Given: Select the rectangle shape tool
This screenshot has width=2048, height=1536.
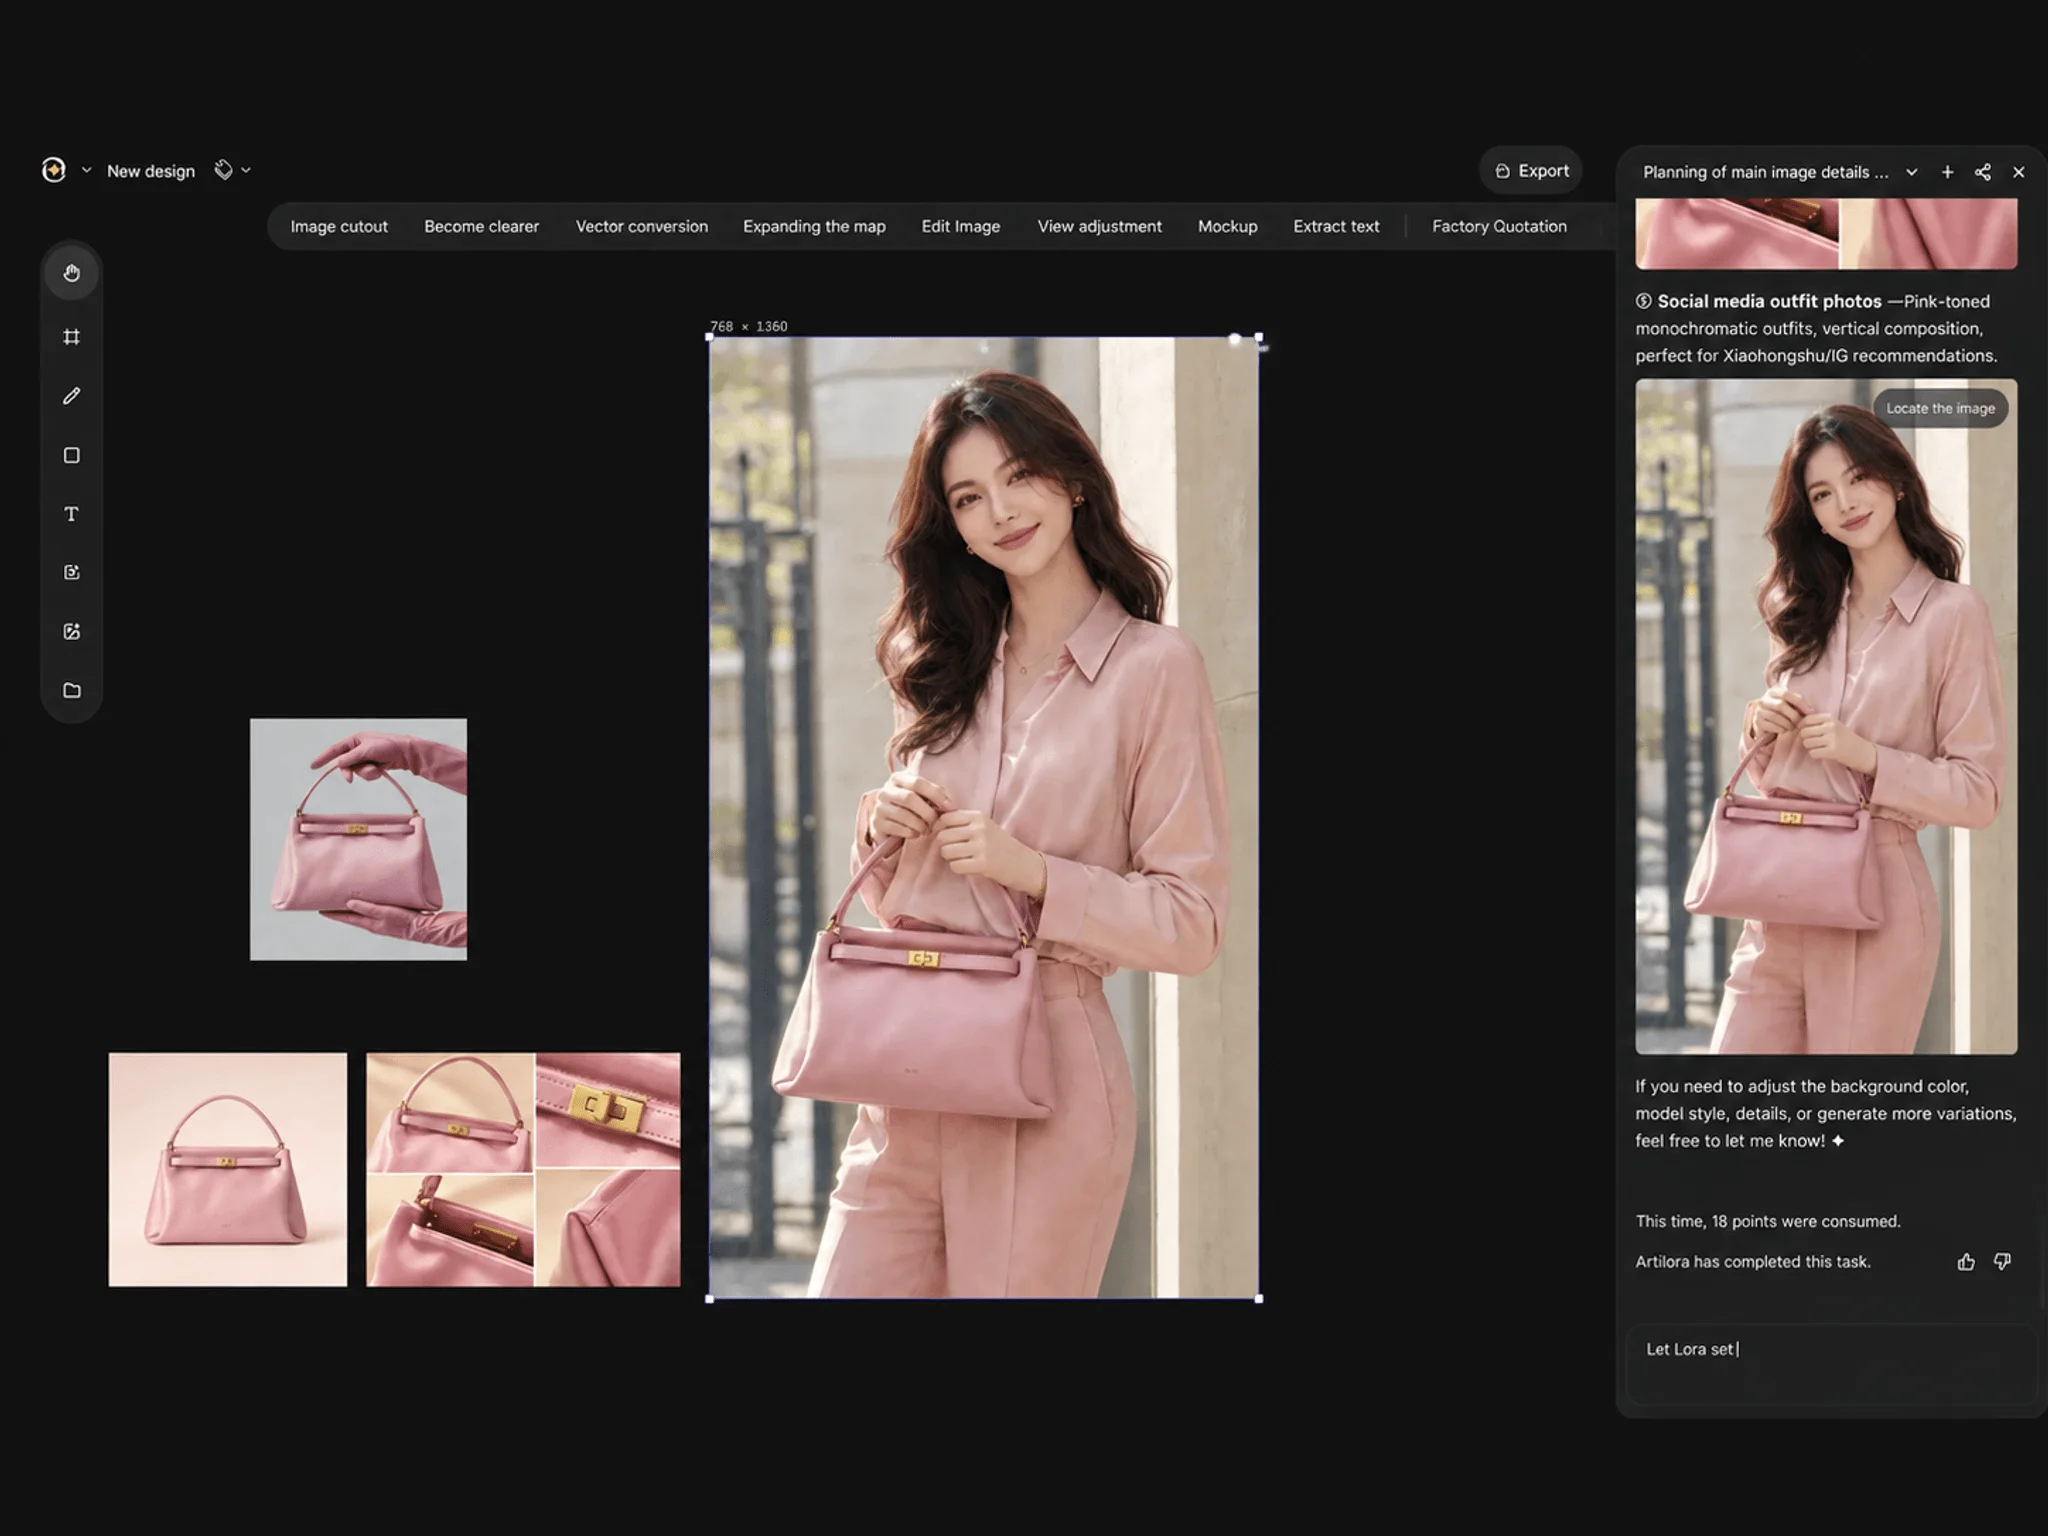Looking at the screenshot, I should [71, 455].
